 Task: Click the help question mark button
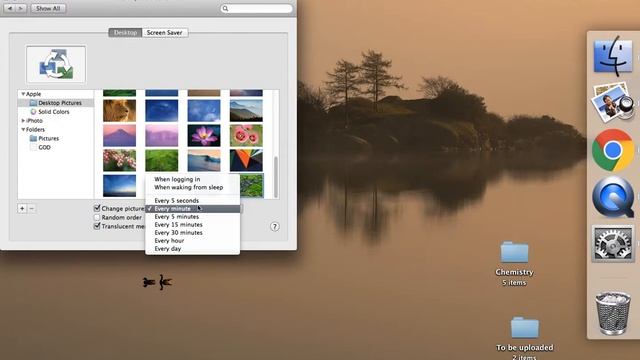click(275, 227)
